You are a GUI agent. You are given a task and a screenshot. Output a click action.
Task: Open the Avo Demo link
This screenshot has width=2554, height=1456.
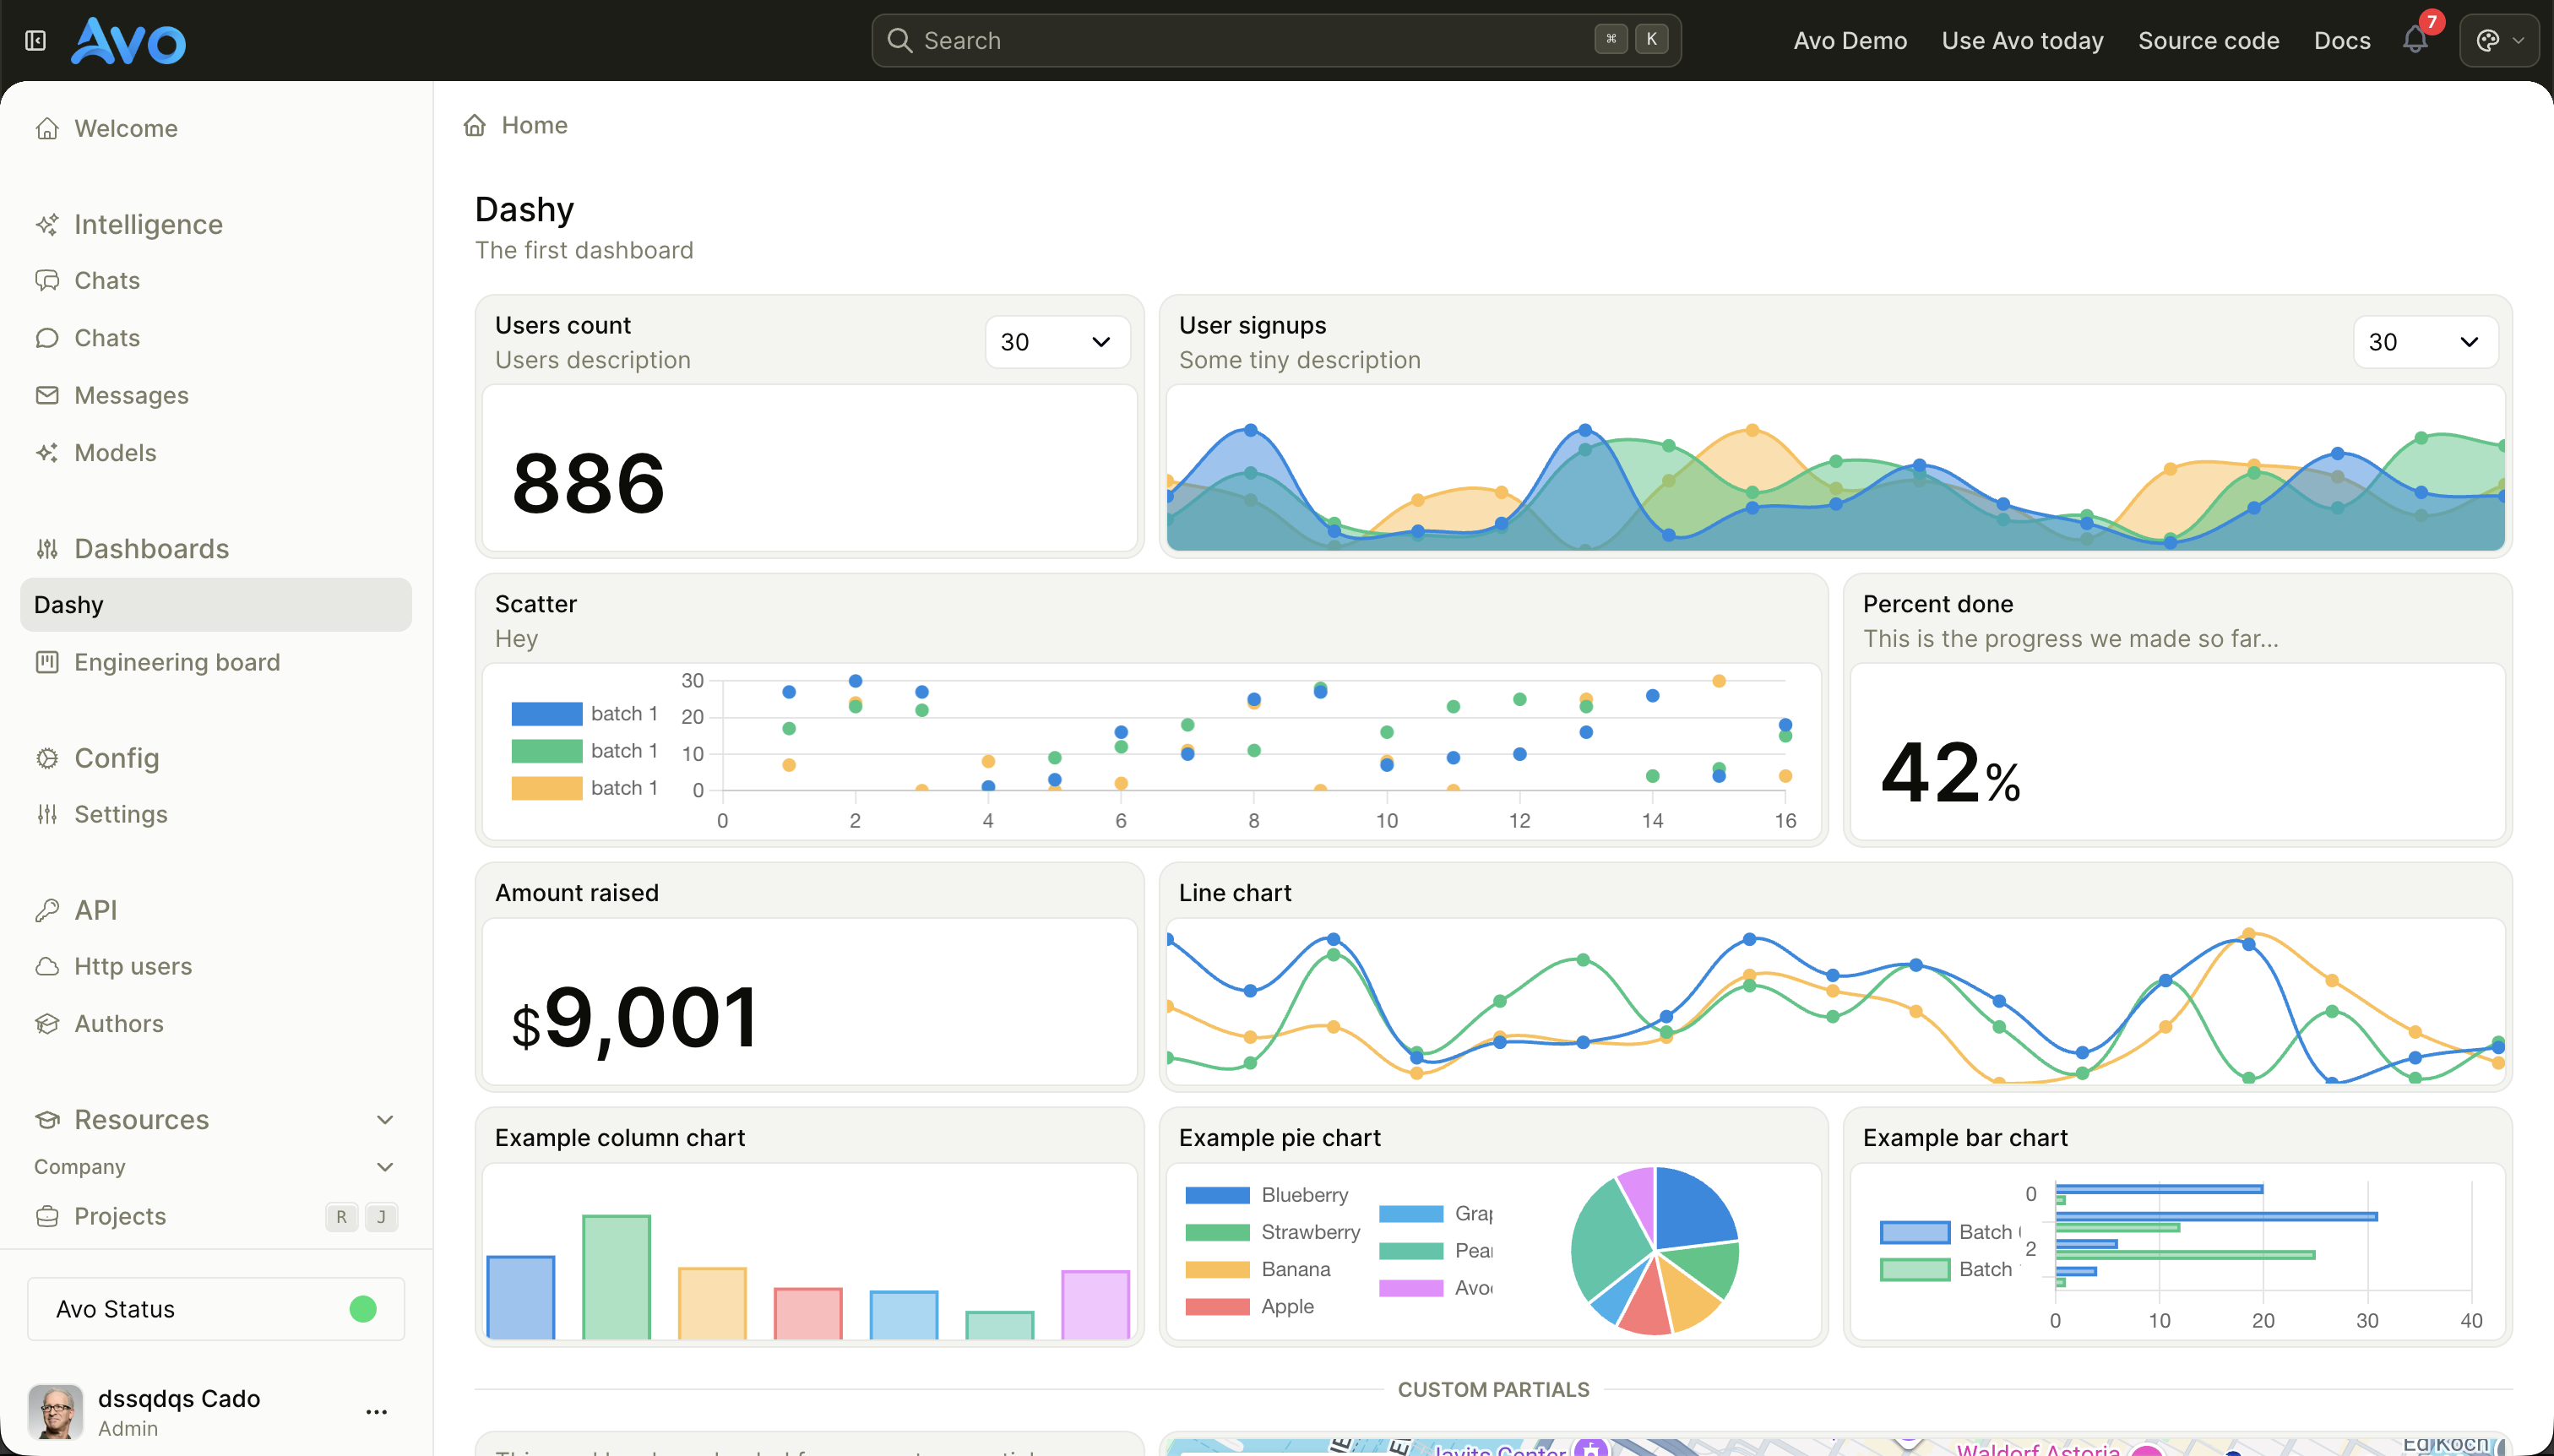(x=1850, y=41)
